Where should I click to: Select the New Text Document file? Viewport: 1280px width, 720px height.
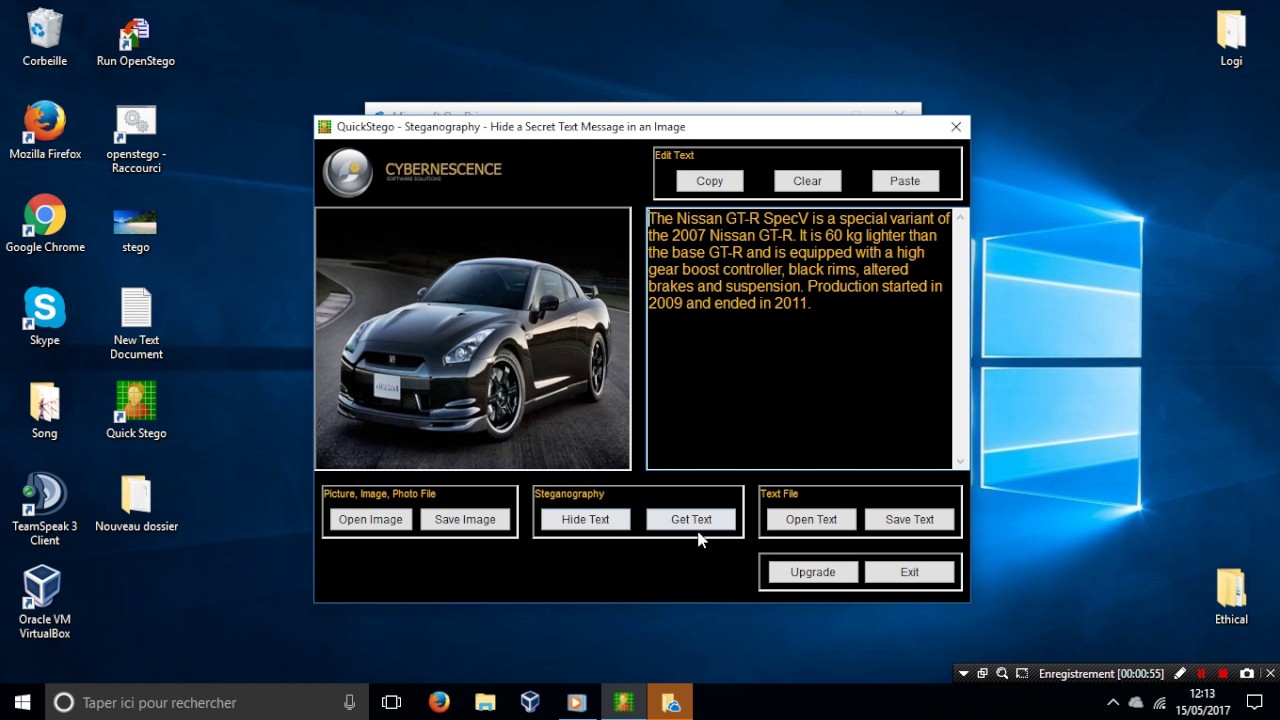click(136, 324)
